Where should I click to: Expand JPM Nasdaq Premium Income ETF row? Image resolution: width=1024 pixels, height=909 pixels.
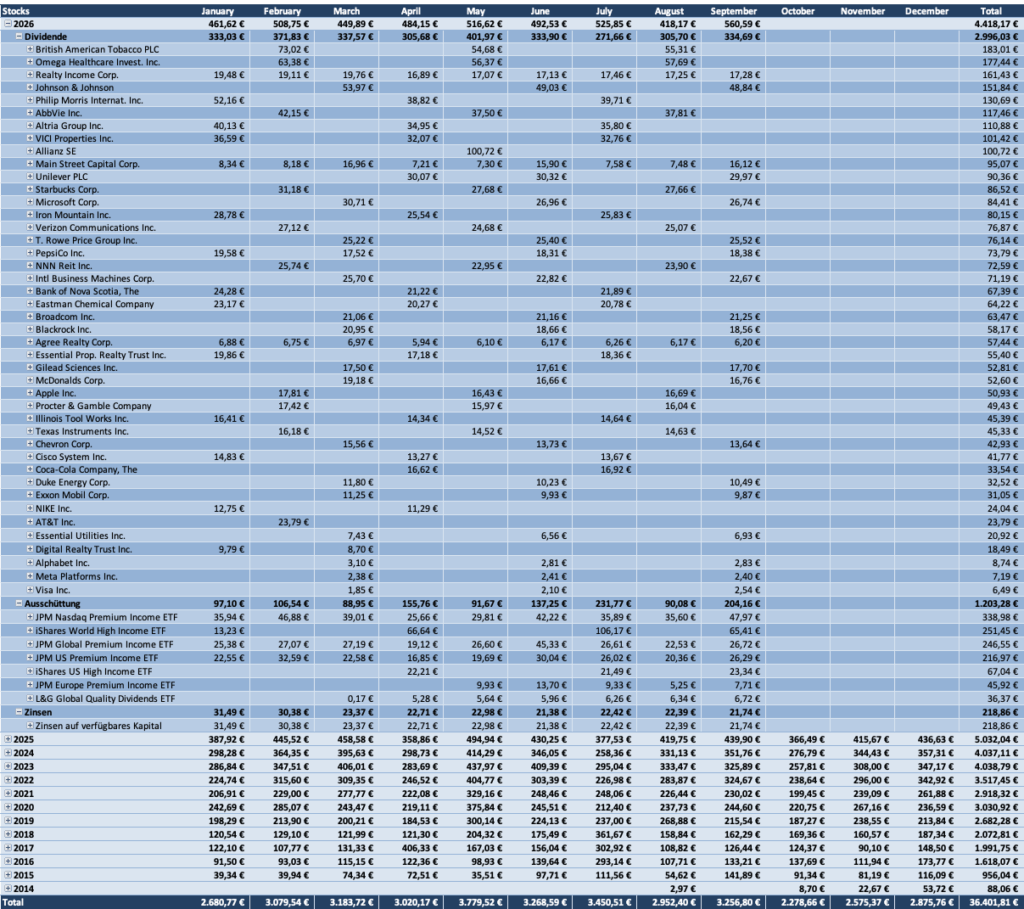[30, 617]
